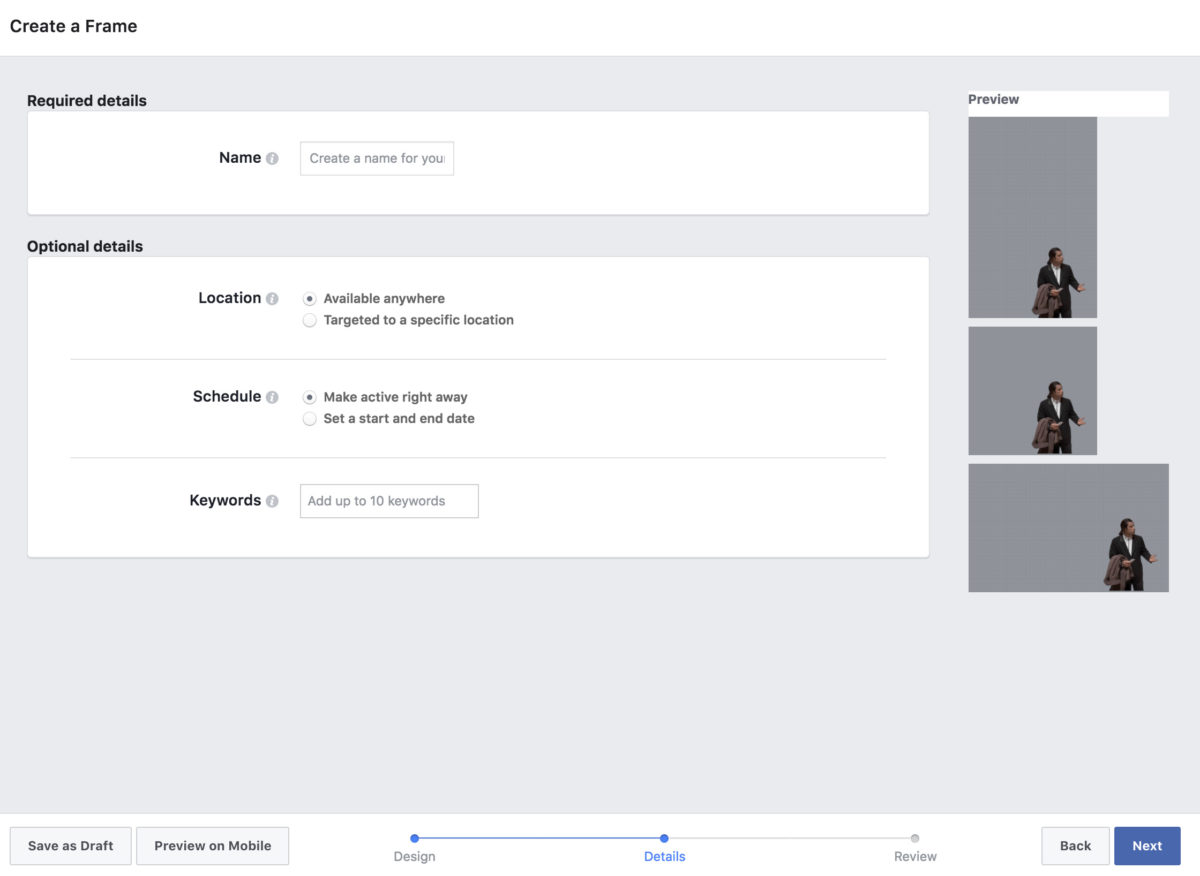Viewport: 1200px width, 876px height.
Task: Click the top portrait preview thumbnail
Action: (1032, 217)
